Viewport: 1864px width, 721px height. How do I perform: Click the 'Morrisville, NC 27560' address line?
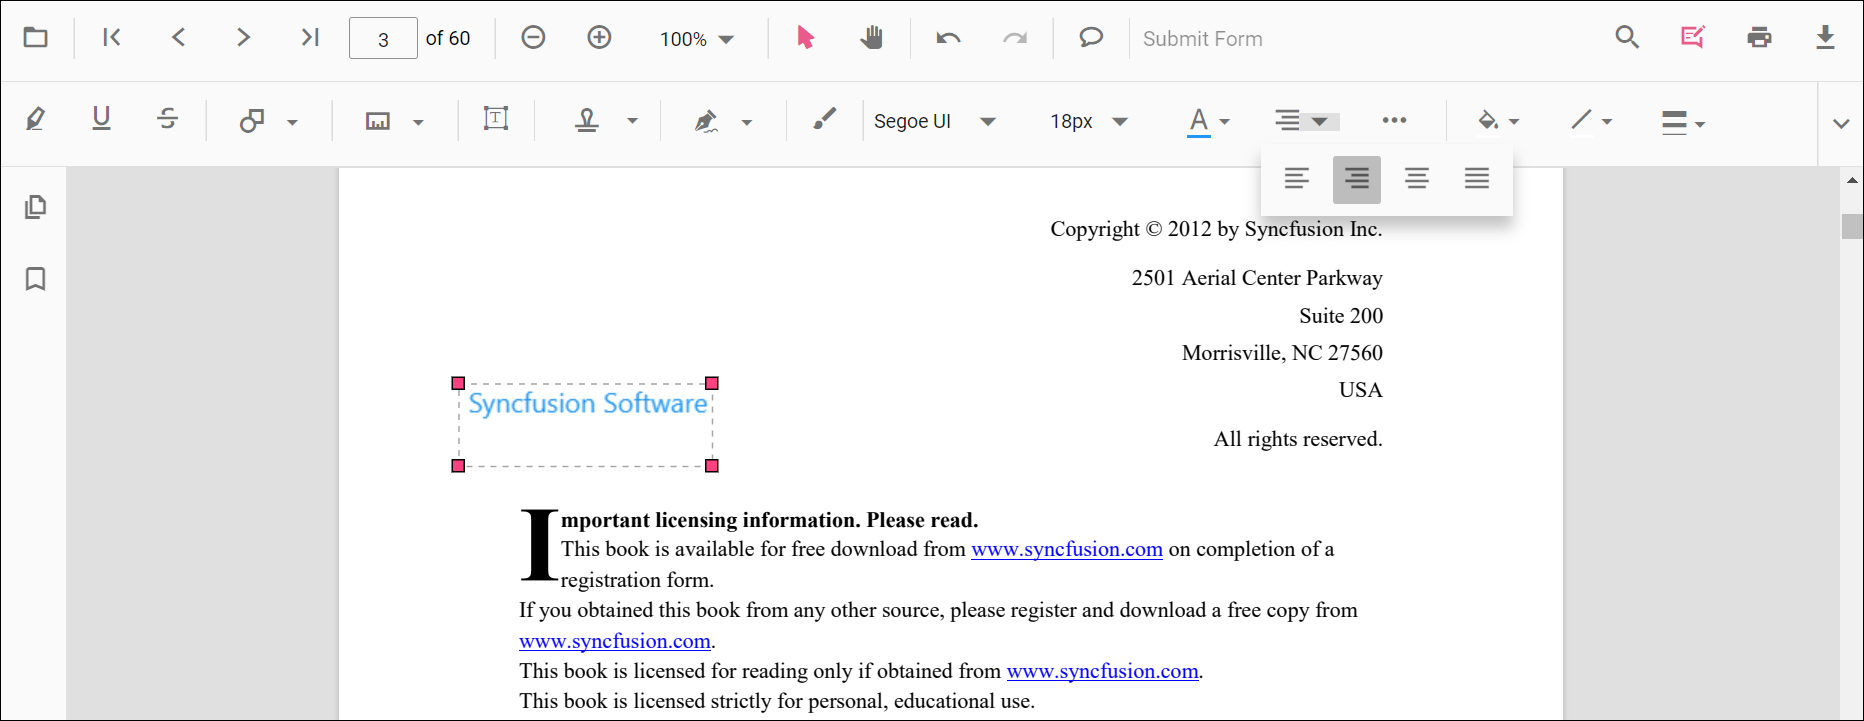pyautogui.click(x=1282, y=353)
